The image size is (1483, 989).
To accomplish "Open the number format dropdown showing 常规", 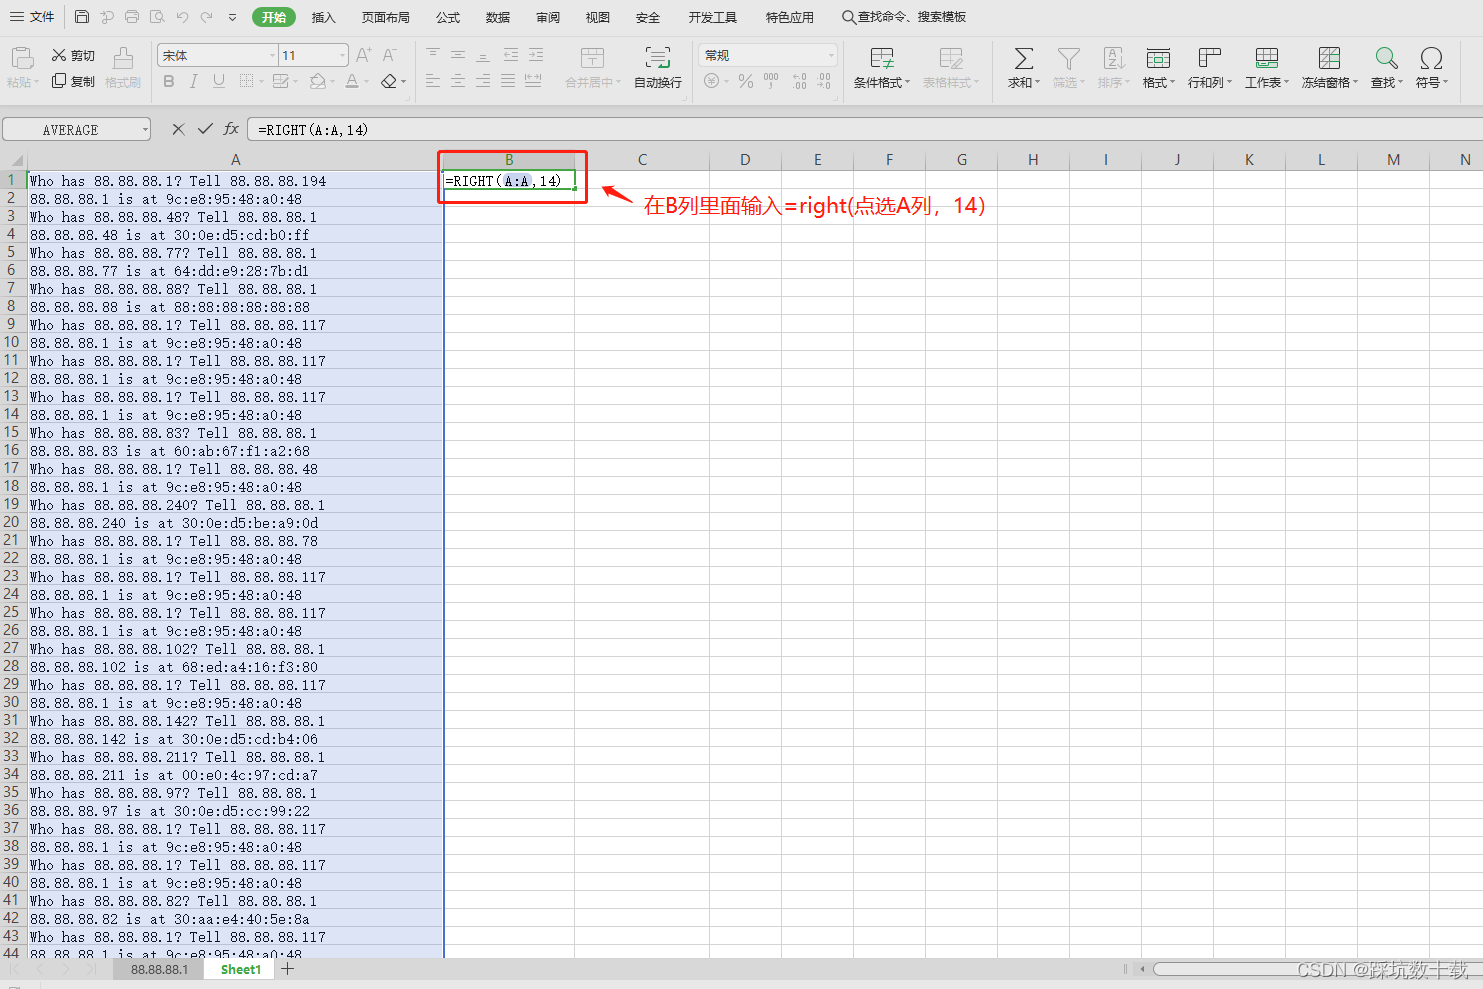I will point(831,55).
